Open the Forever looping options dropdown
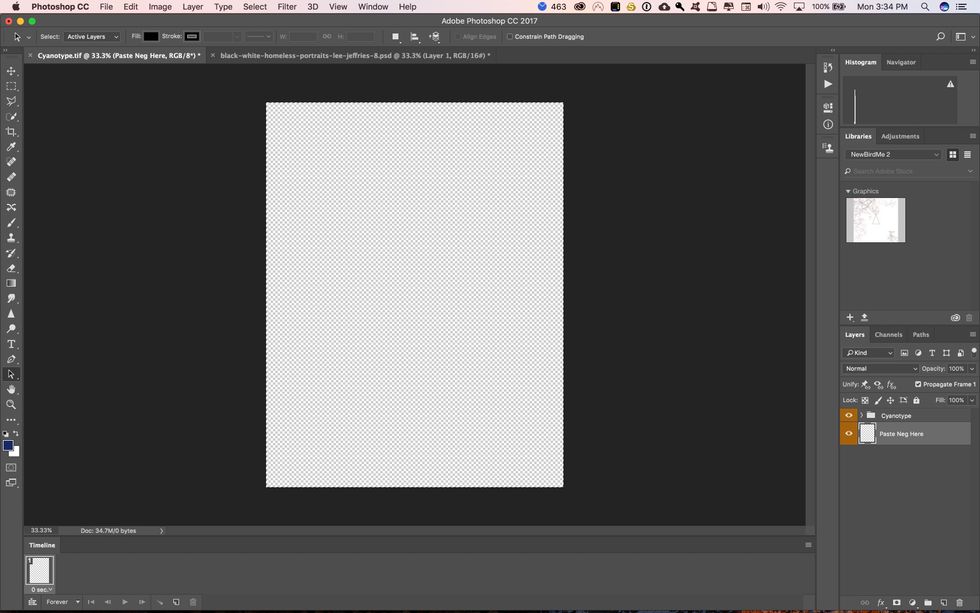The width and height of the screenshot is (980, 613). (64, 602)
